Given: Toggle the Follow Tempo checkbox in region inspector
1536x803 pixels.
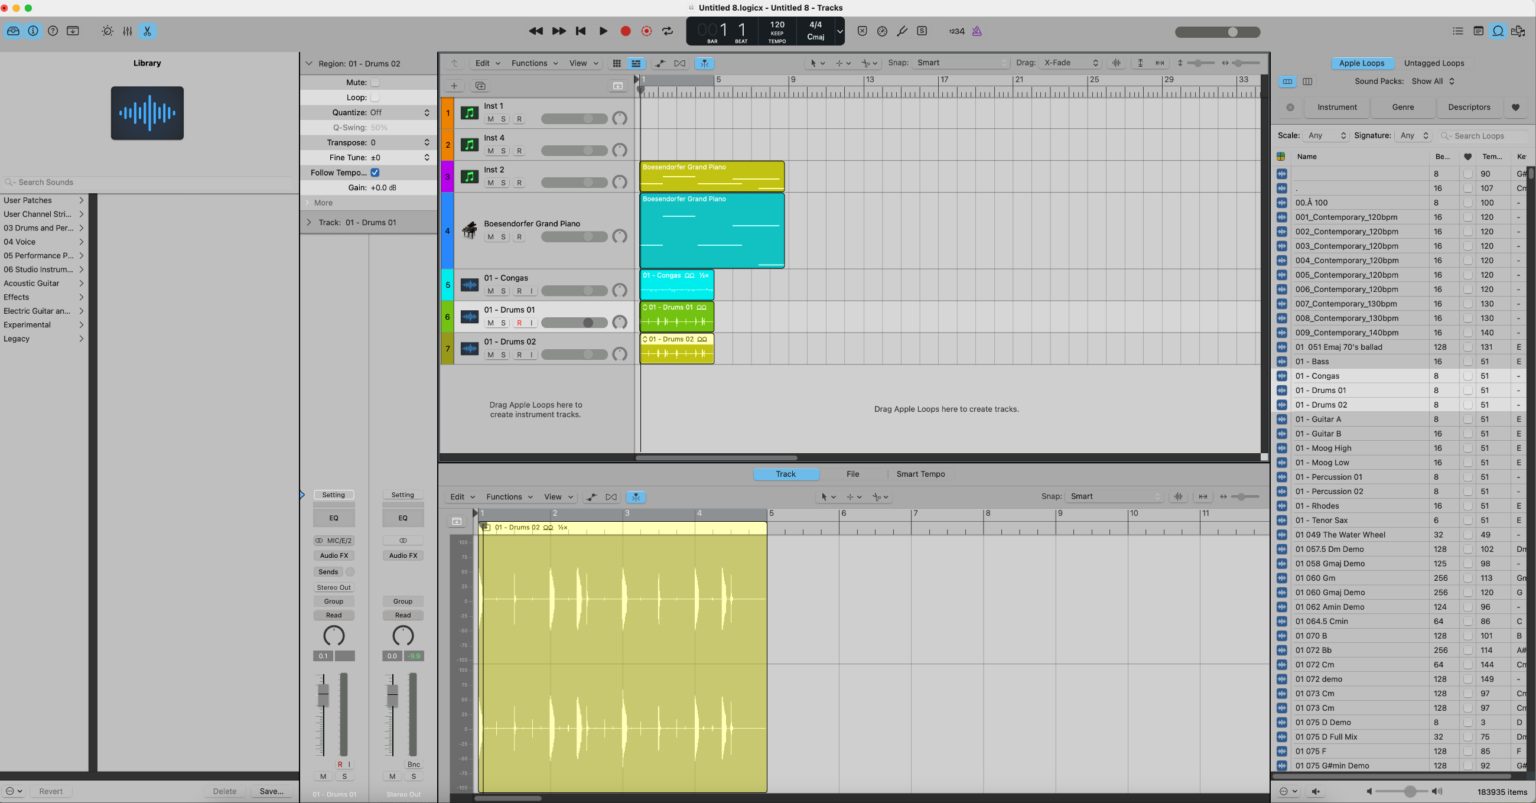Looking at the screenshot, I should click(x=374, y=172).
